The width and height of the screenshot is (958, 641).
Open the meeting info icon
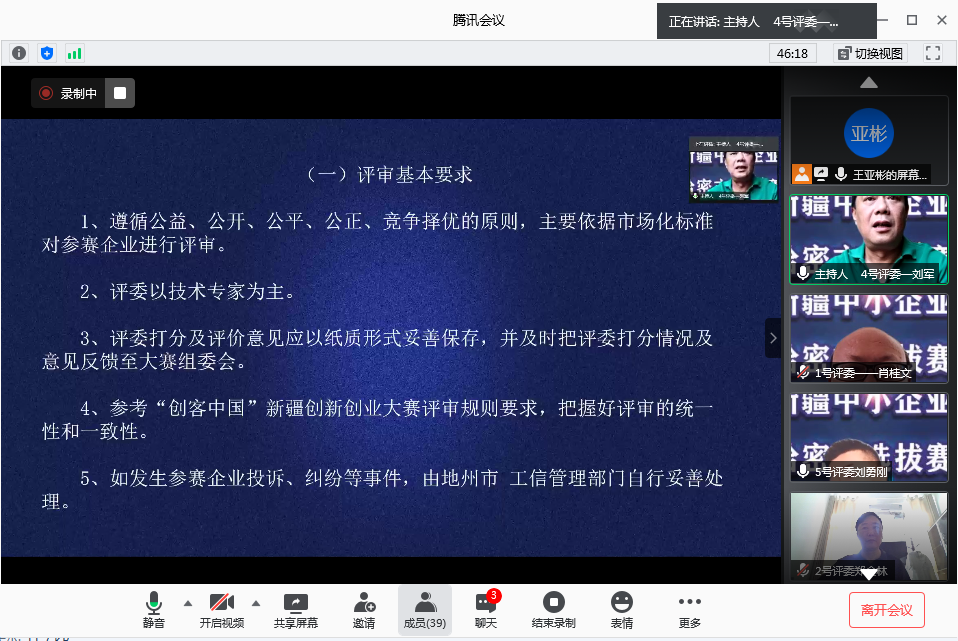point(19,53)
